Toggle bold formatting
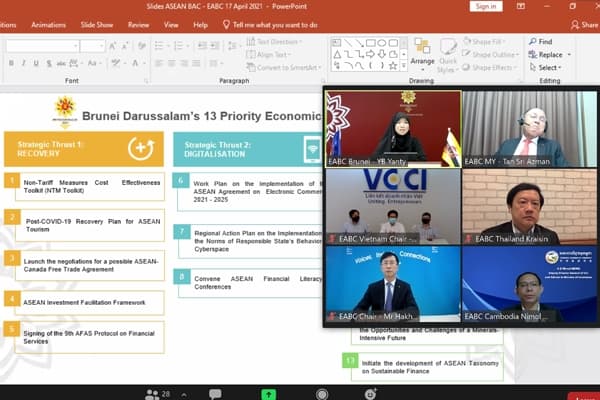Screen dimensions: 600x400 (10, 63)
